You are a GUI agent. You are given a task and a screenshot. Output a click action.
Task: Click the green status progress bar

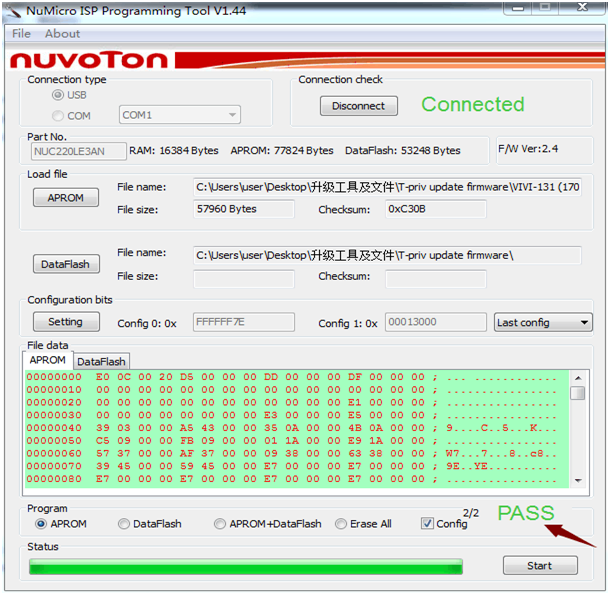246,567
